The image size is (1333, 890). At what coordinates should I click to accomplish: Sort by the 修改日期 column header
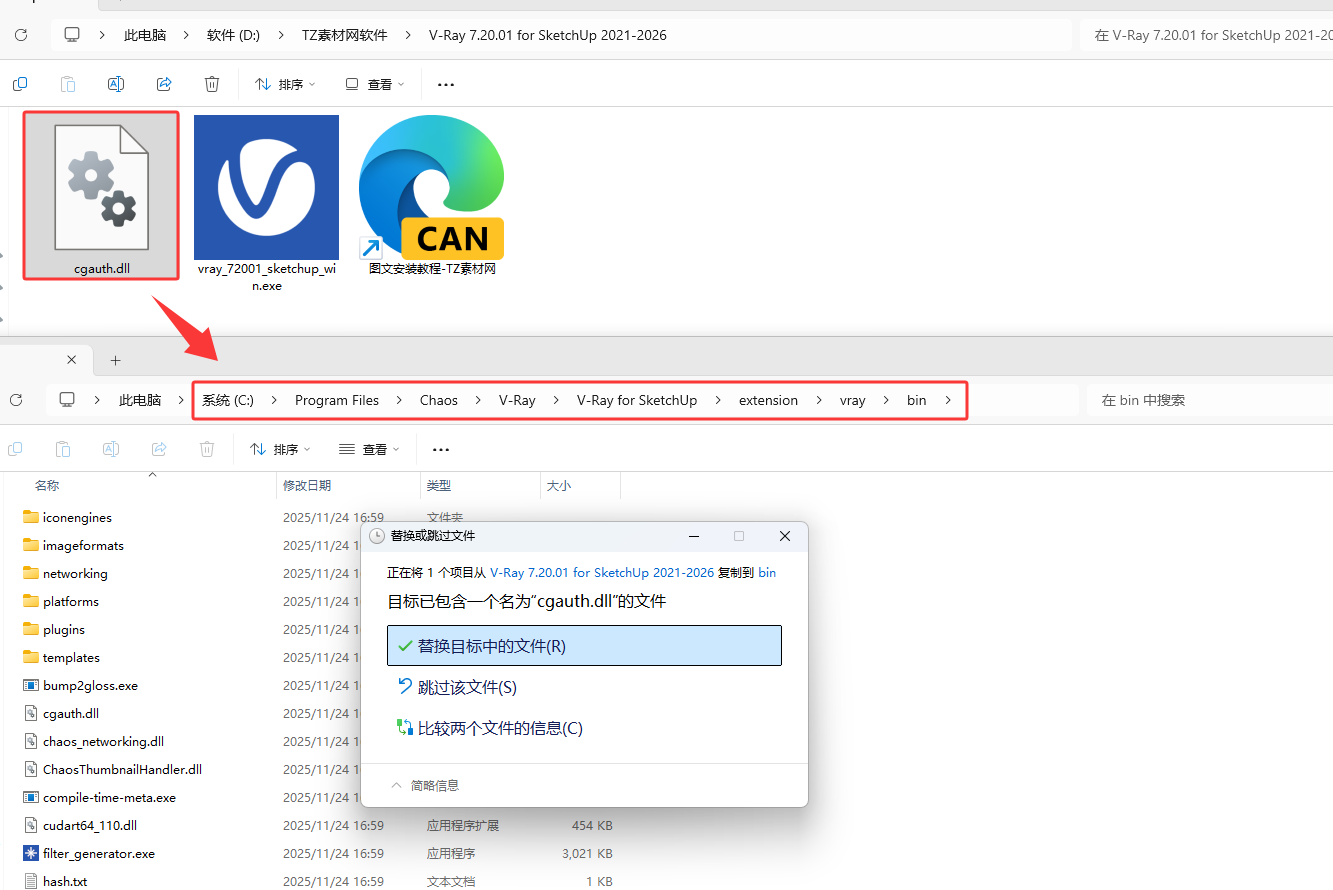pos(307,485)
